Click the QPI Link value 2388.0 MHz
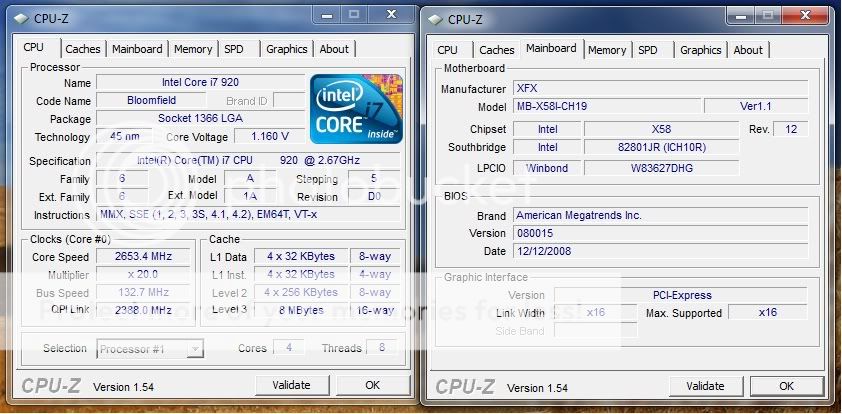842x414 pixels. (143, 310)
